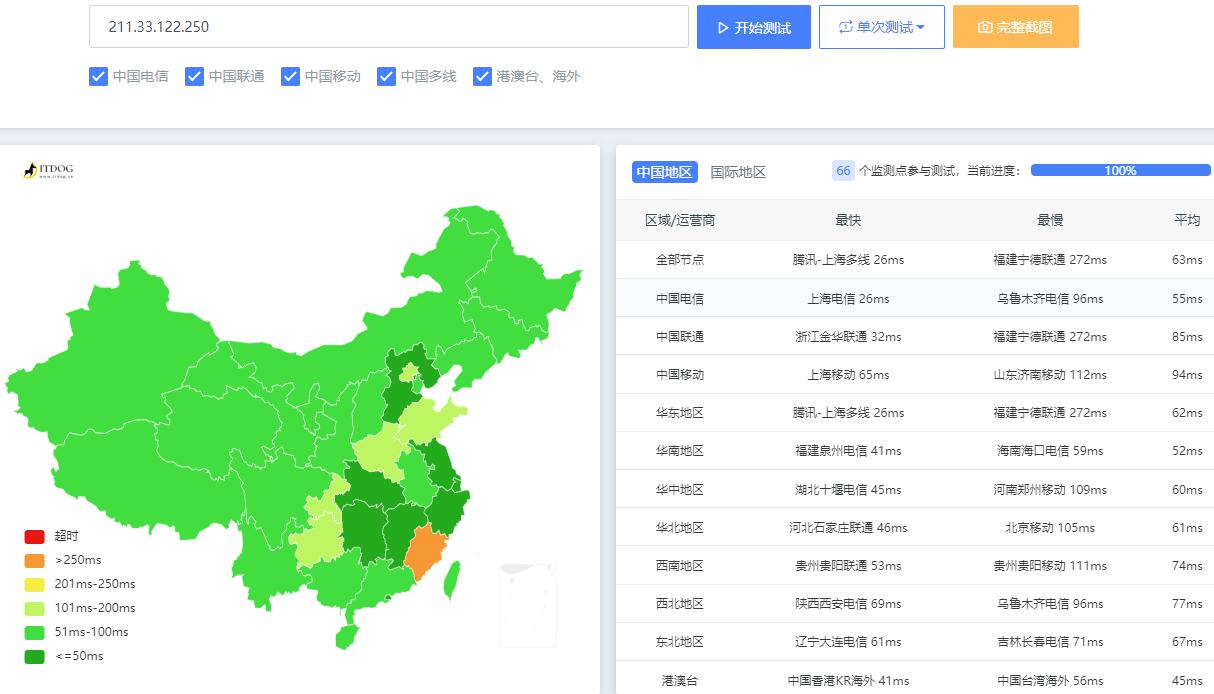Click 中国台湾海外 56ms cell
The image size is (1214, 694).
coord(1050,680)
